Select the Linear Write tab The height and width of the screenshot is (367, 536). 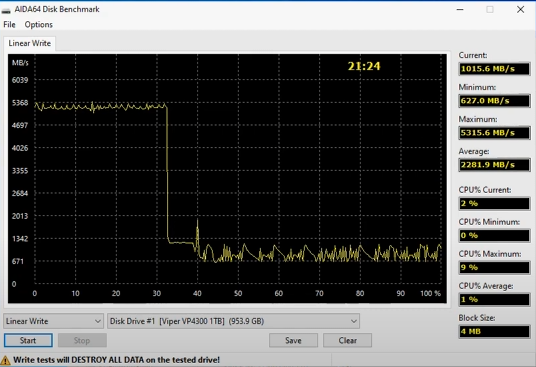point(29,43)
